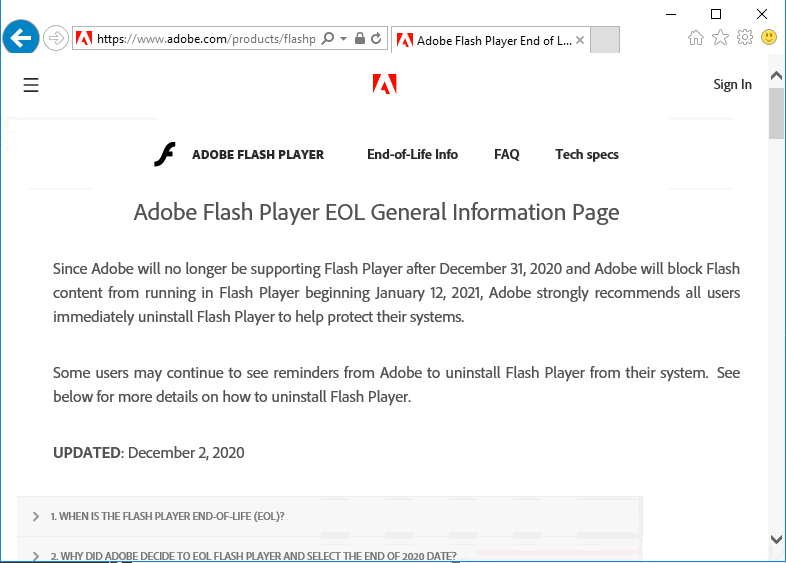Open the hamburger navigation menu
Viewport: 786px width, 563px height.
(x=31, y=85)
